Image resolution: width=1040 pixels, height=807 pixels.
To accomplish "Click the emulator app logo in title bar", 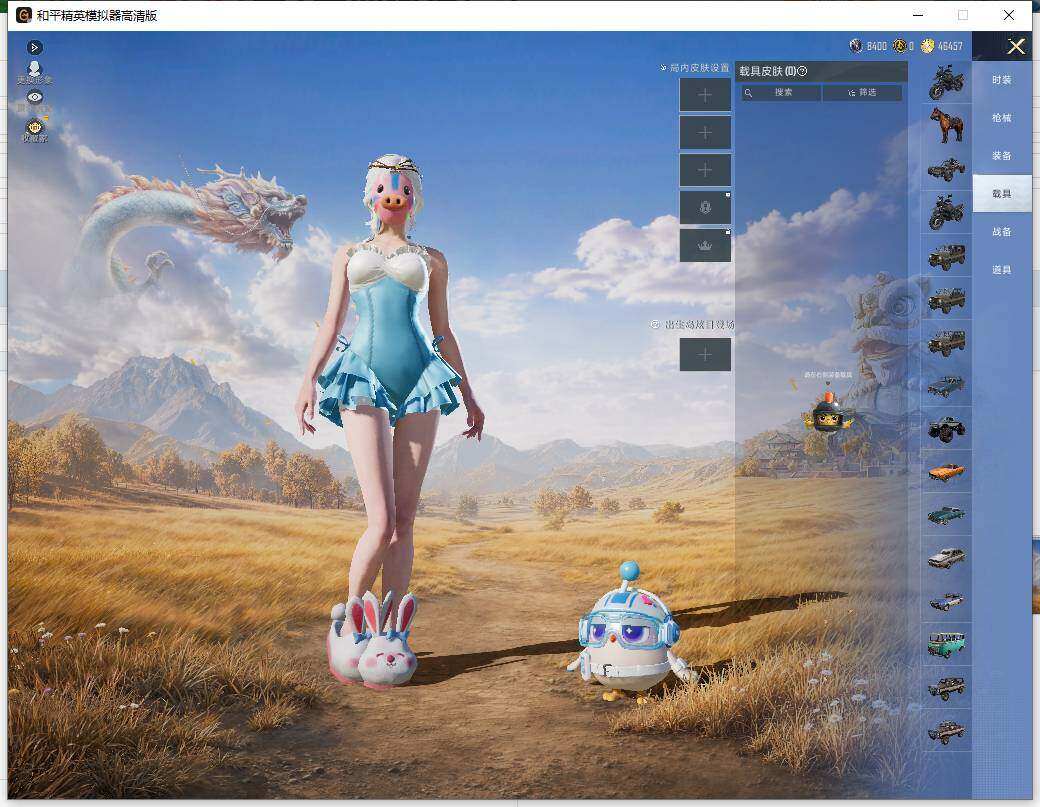I will 23,15.
